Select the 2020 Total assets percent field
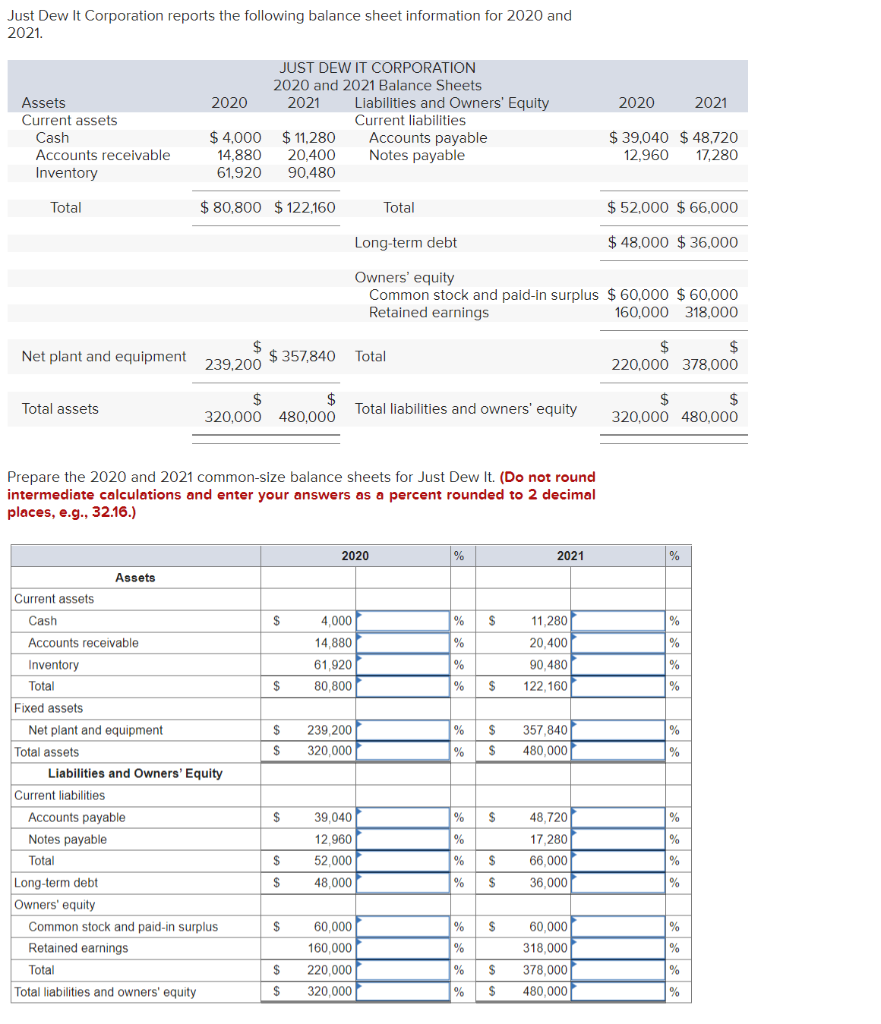 click(x=403, y=751)
